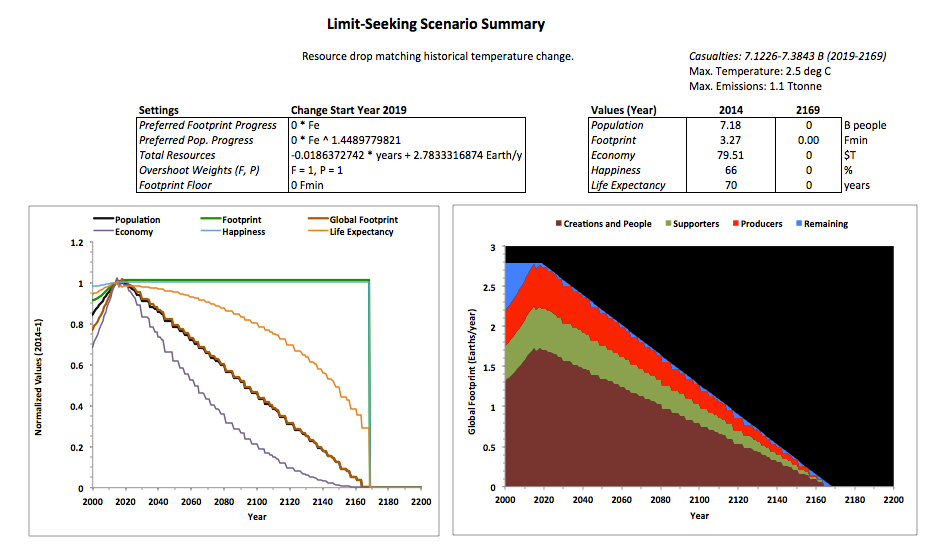The width and height of the screenshot is (952, 554).
Task: Click the '0 * Fe ^ 1.4489779821' cell
Action: coord(407,140)
